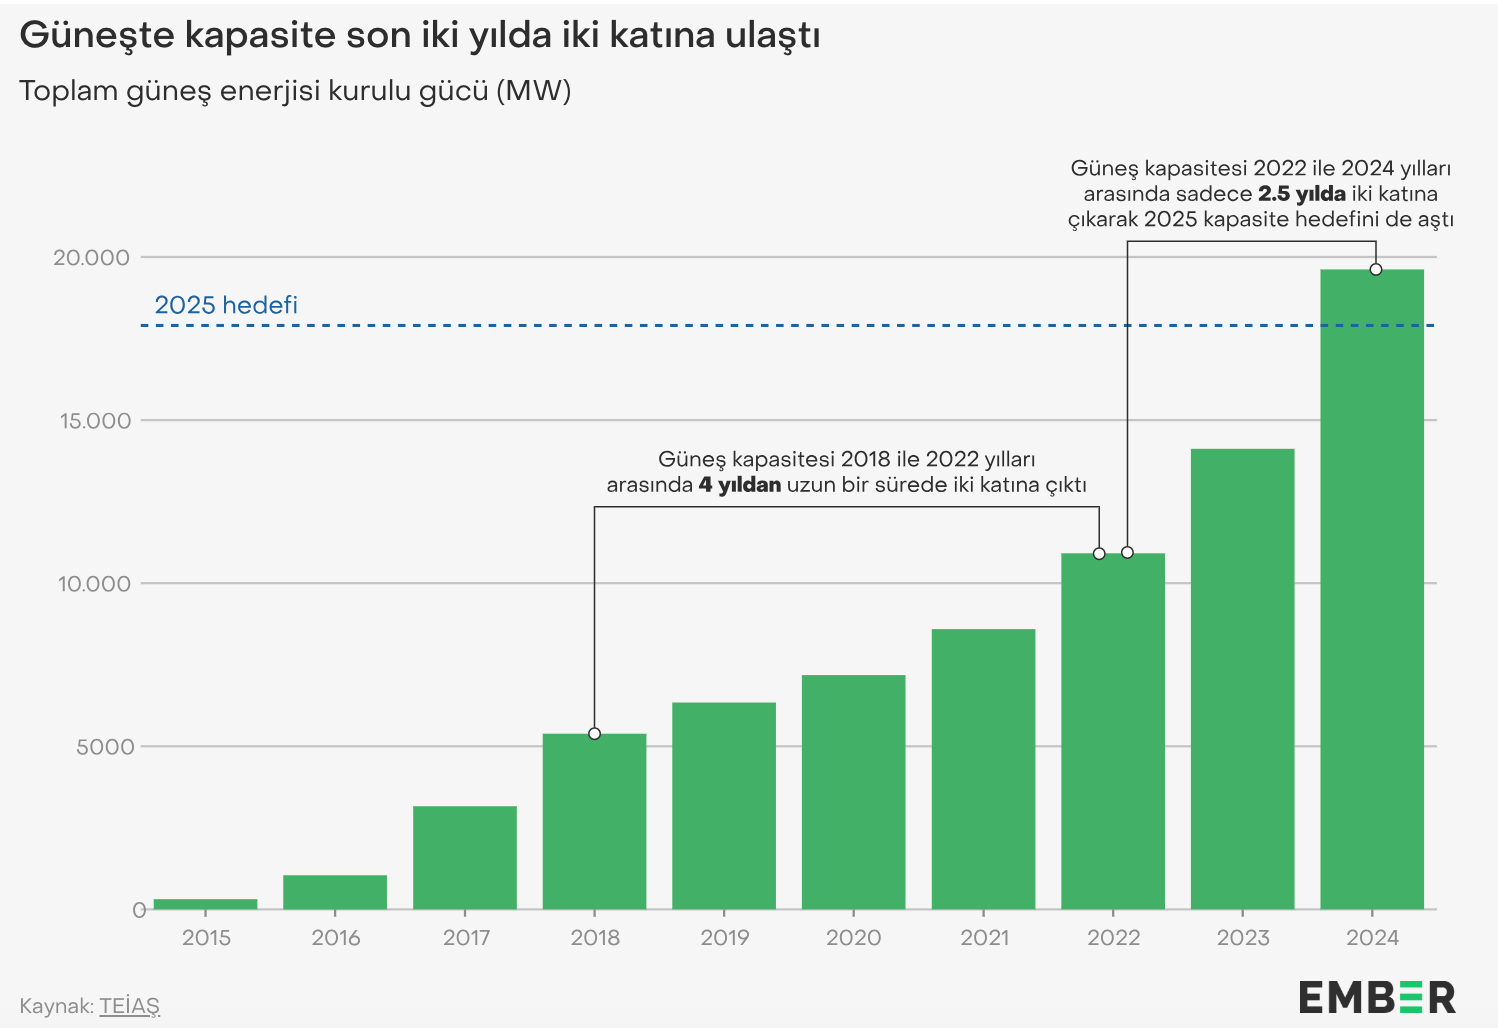Select the 2020 bar
The height and width of the screenshot is (1028, 1498).
pyautogui.click(x=854, y=792)
